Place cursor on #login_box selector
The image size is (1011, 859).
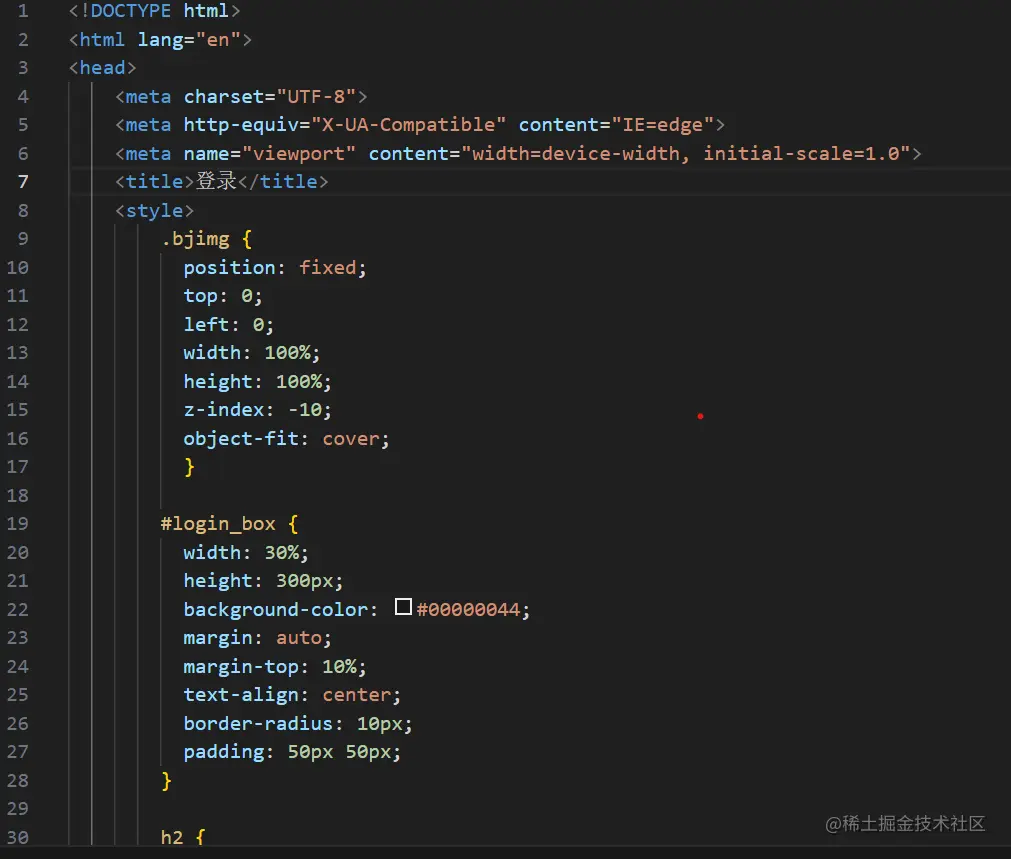pos(218,524)
